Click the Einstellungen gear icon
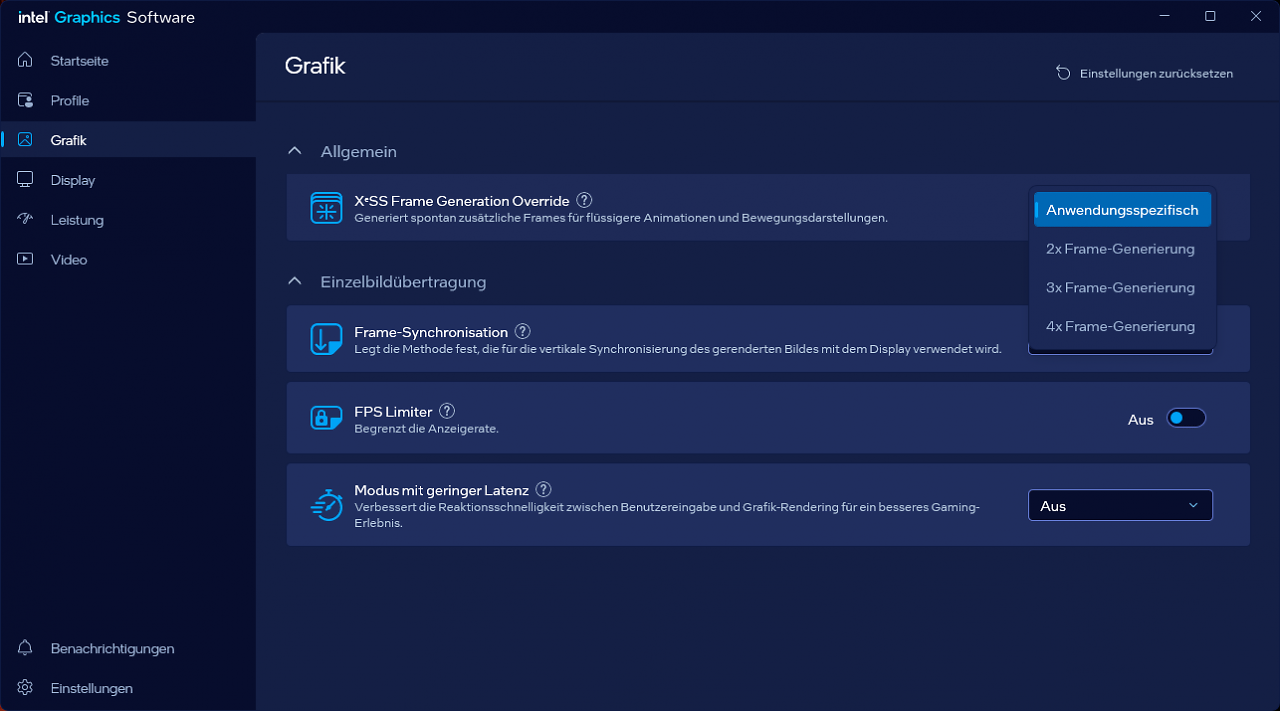The height and width of the screenshot is (711, 1280). pos(25,688)
